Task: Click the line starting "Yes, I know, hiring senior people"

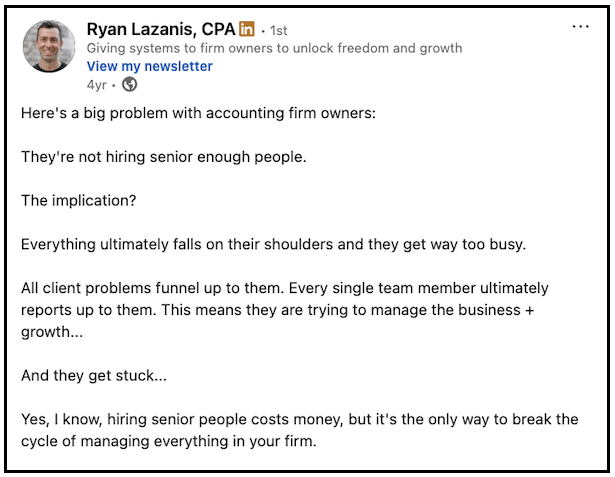Action: click(299, 419)
